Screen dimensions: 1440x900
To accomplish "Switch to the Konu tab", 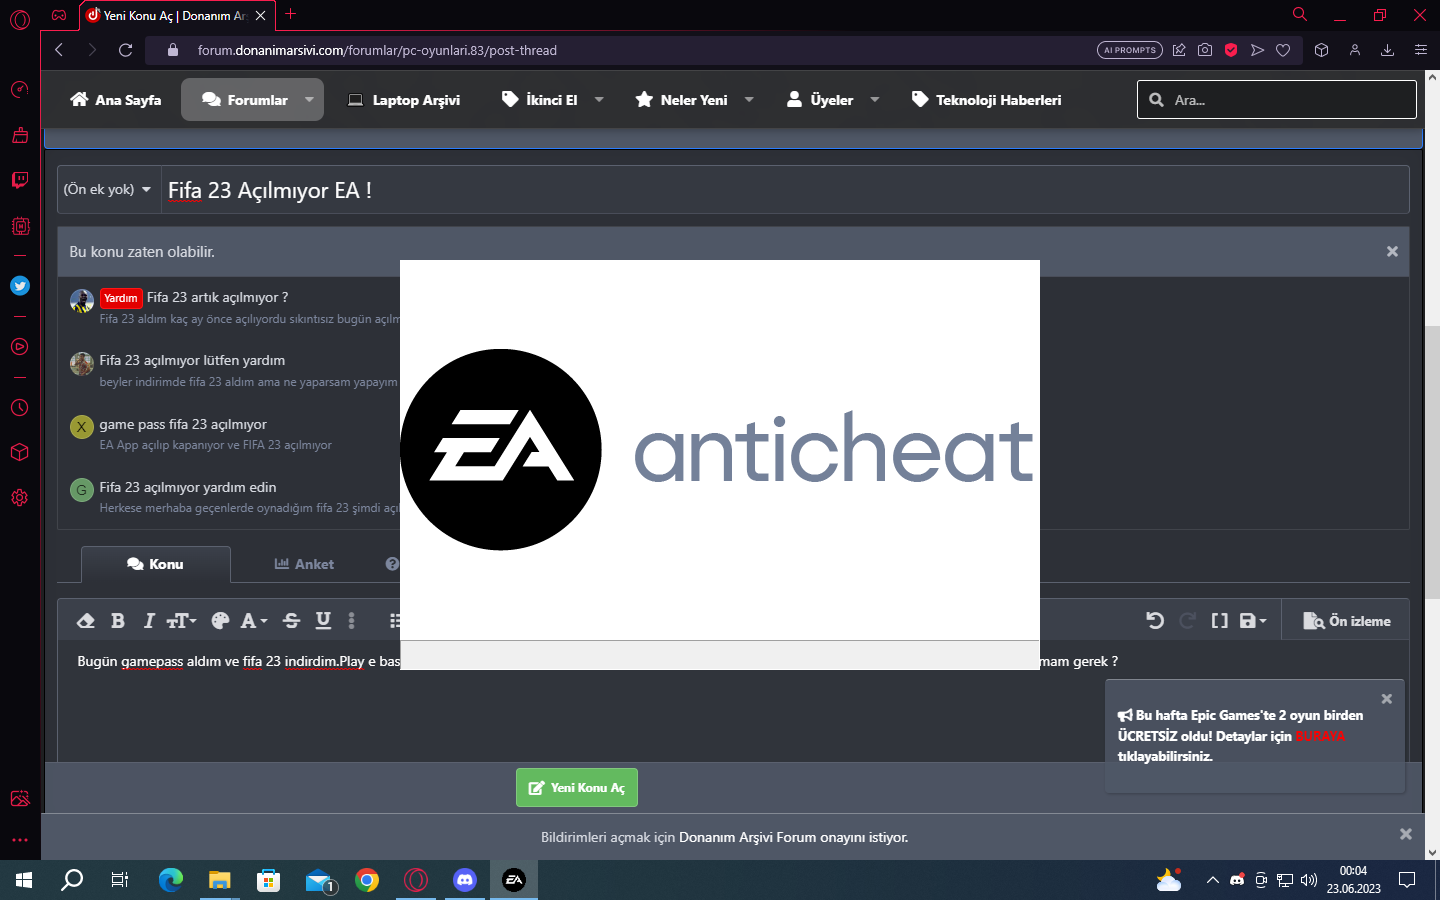I will (155, 564).
